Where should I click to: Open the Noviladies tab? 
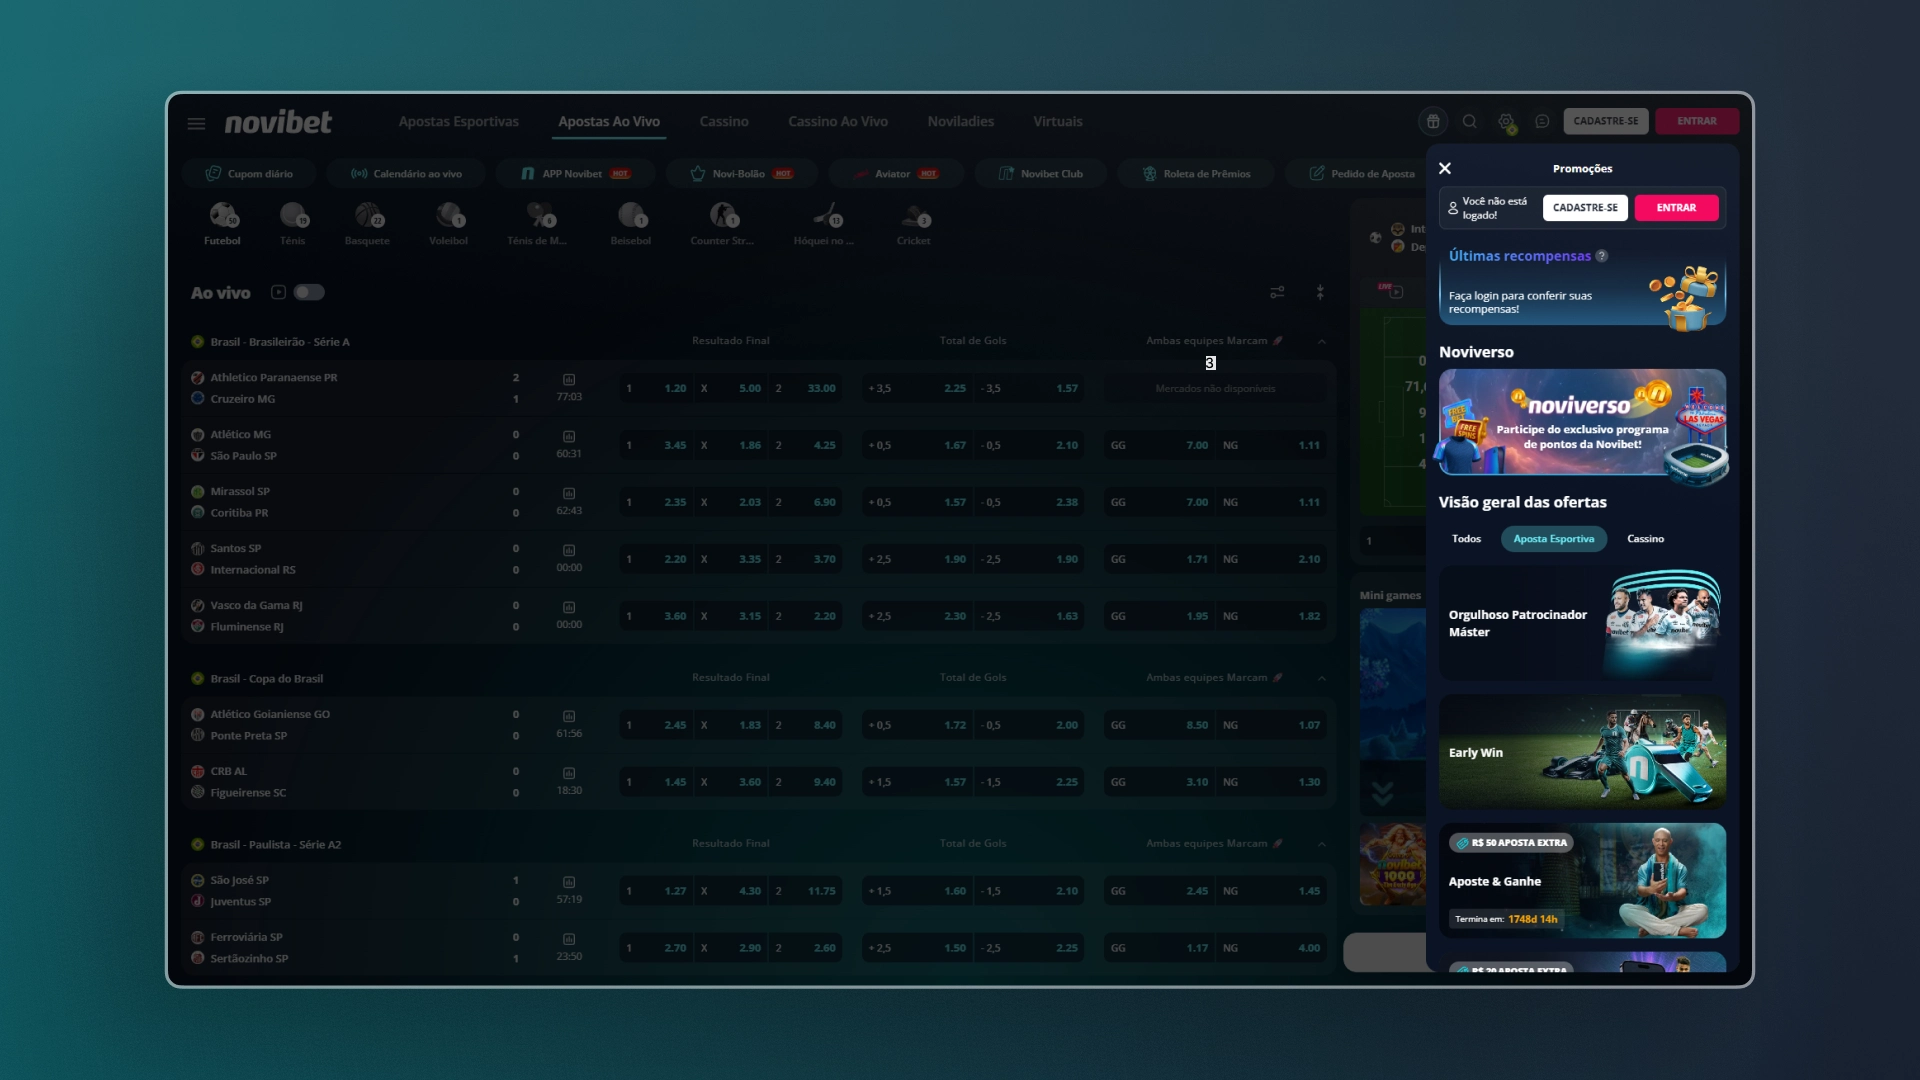(961, 122)
